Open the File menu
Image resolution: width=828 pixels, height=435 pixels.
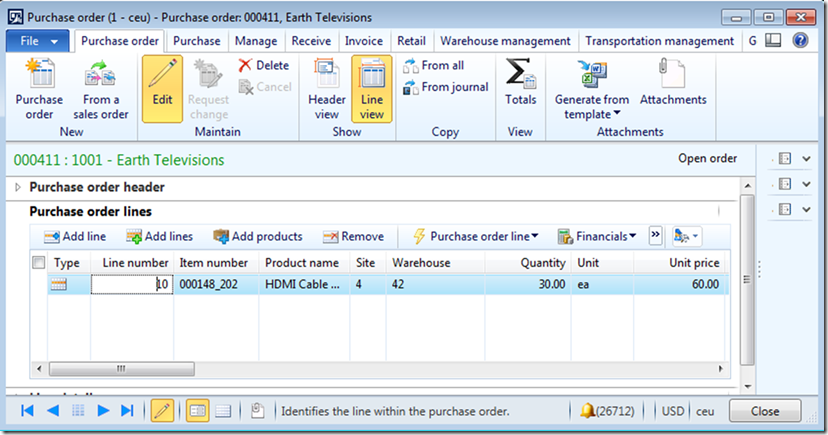pos(38,41)
